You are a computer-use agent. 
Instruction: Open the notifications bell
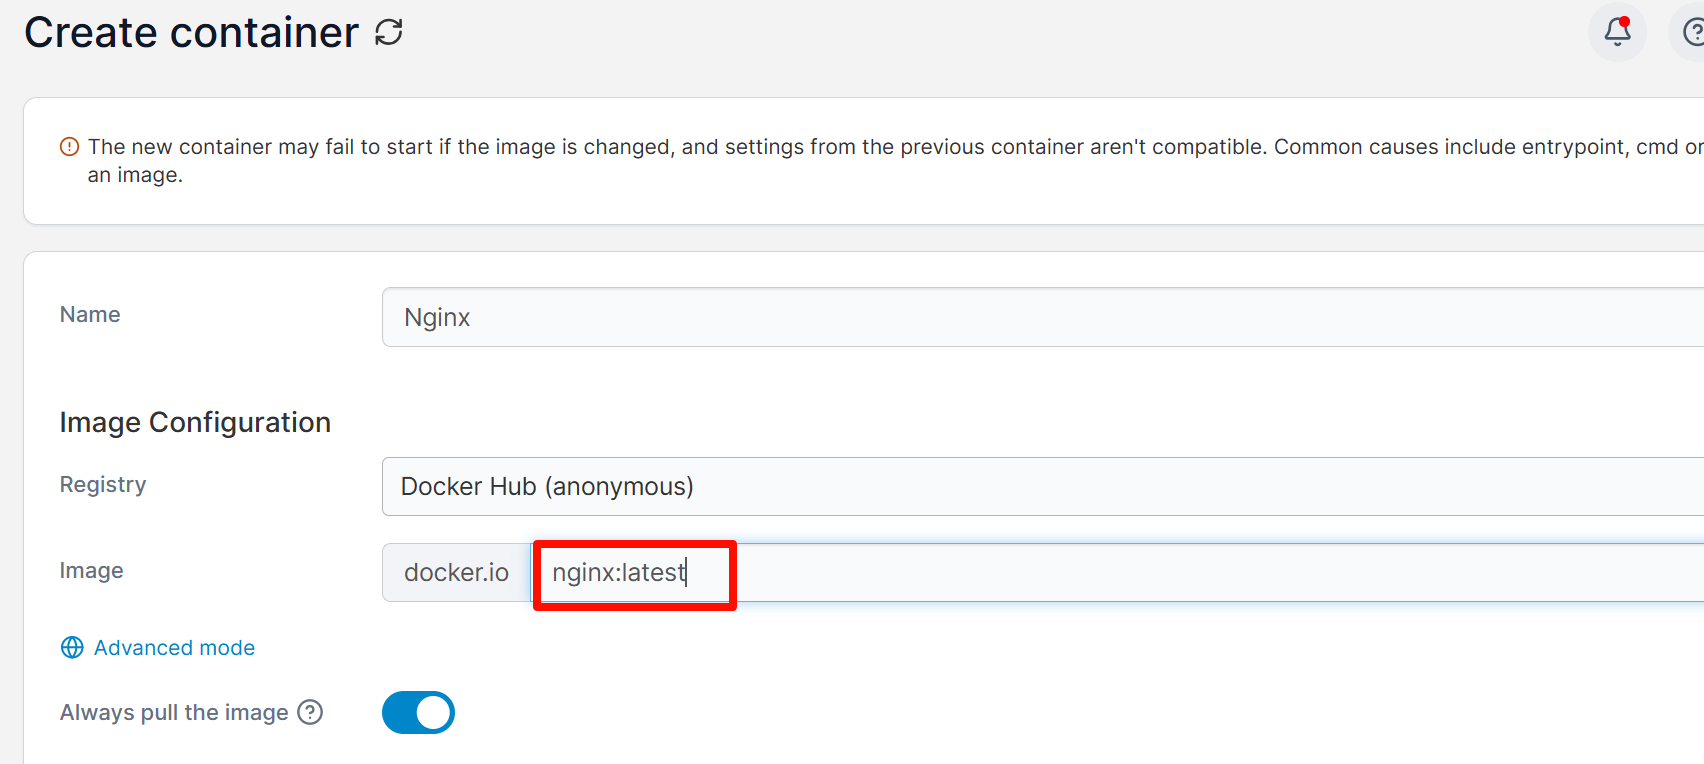[1617, 33]
